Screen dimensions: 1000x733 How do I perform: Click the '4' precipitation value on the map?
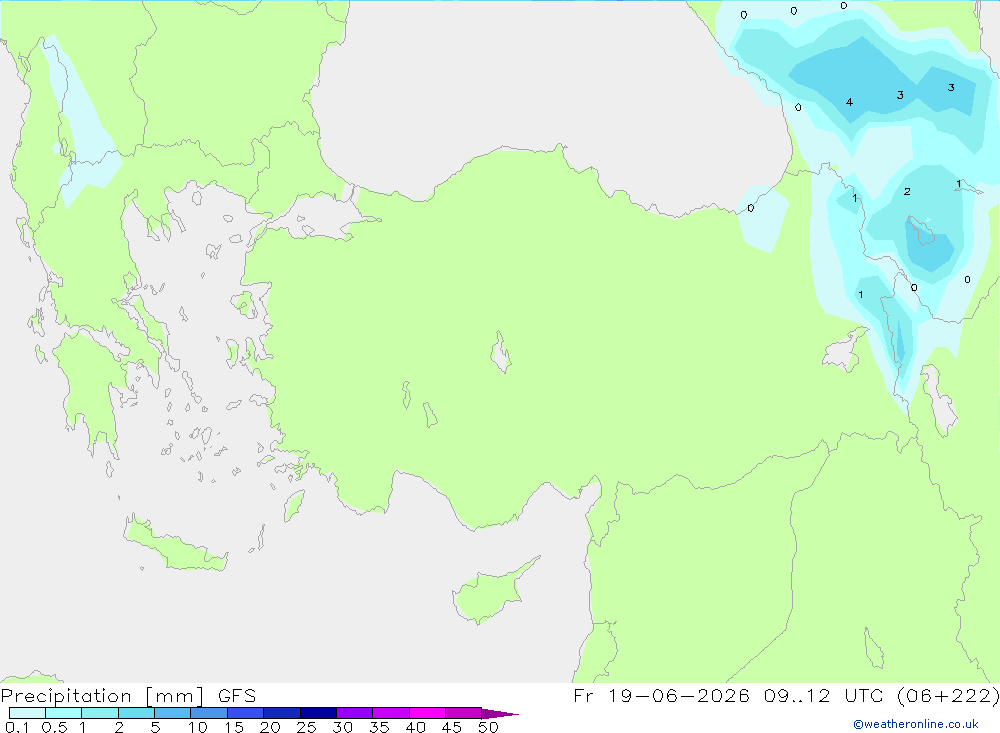click(x=849, y=102)
